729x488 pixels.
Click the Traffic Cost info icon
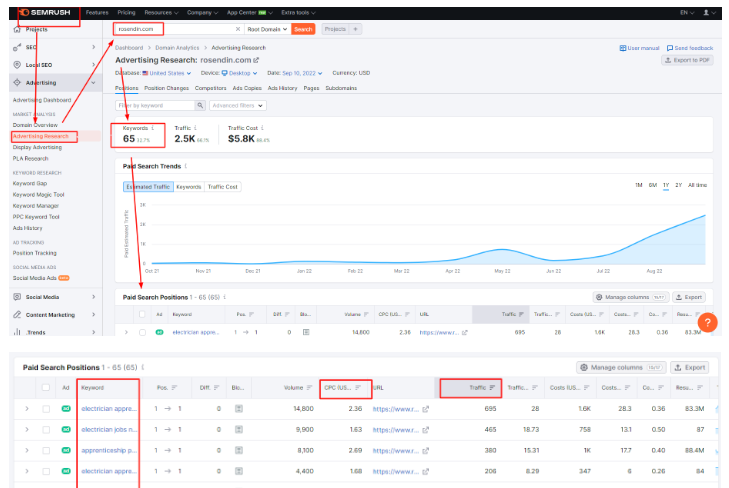(x=262, y=128)
